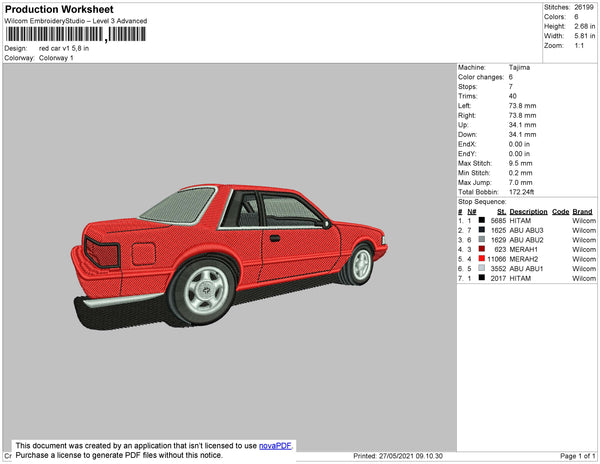Click the Description column header
This screenshot has width=600, height=464.
(x=528, y=212)
